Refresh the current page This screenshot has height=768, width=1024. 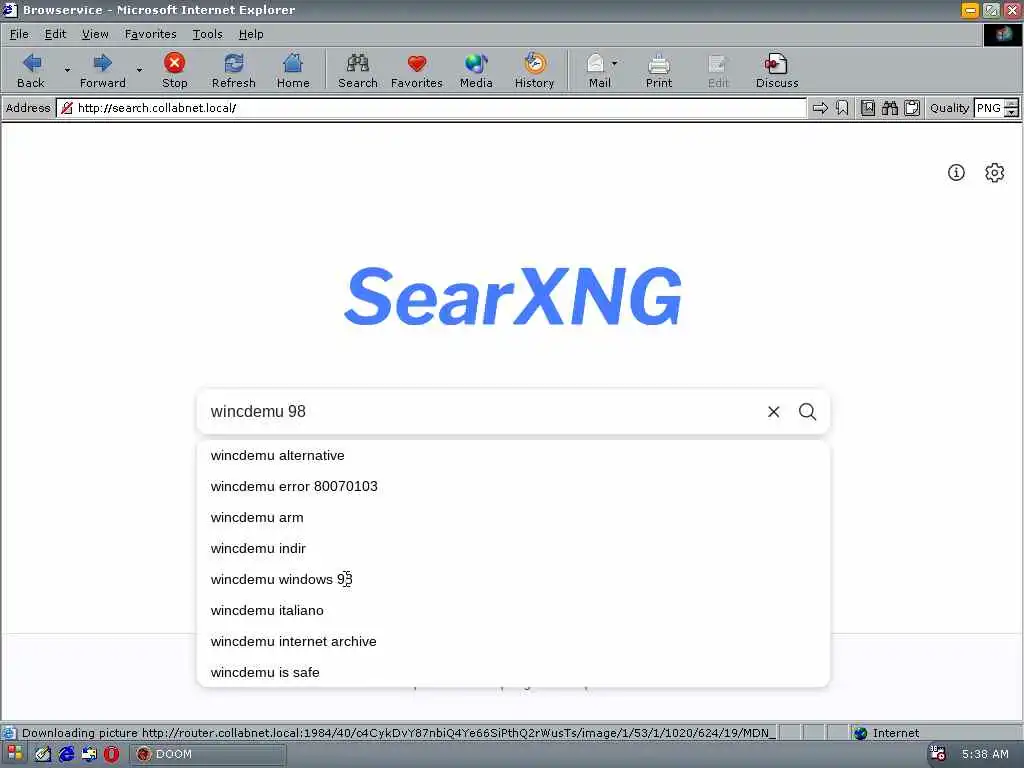pyautogui.click(x=233, y=71)
